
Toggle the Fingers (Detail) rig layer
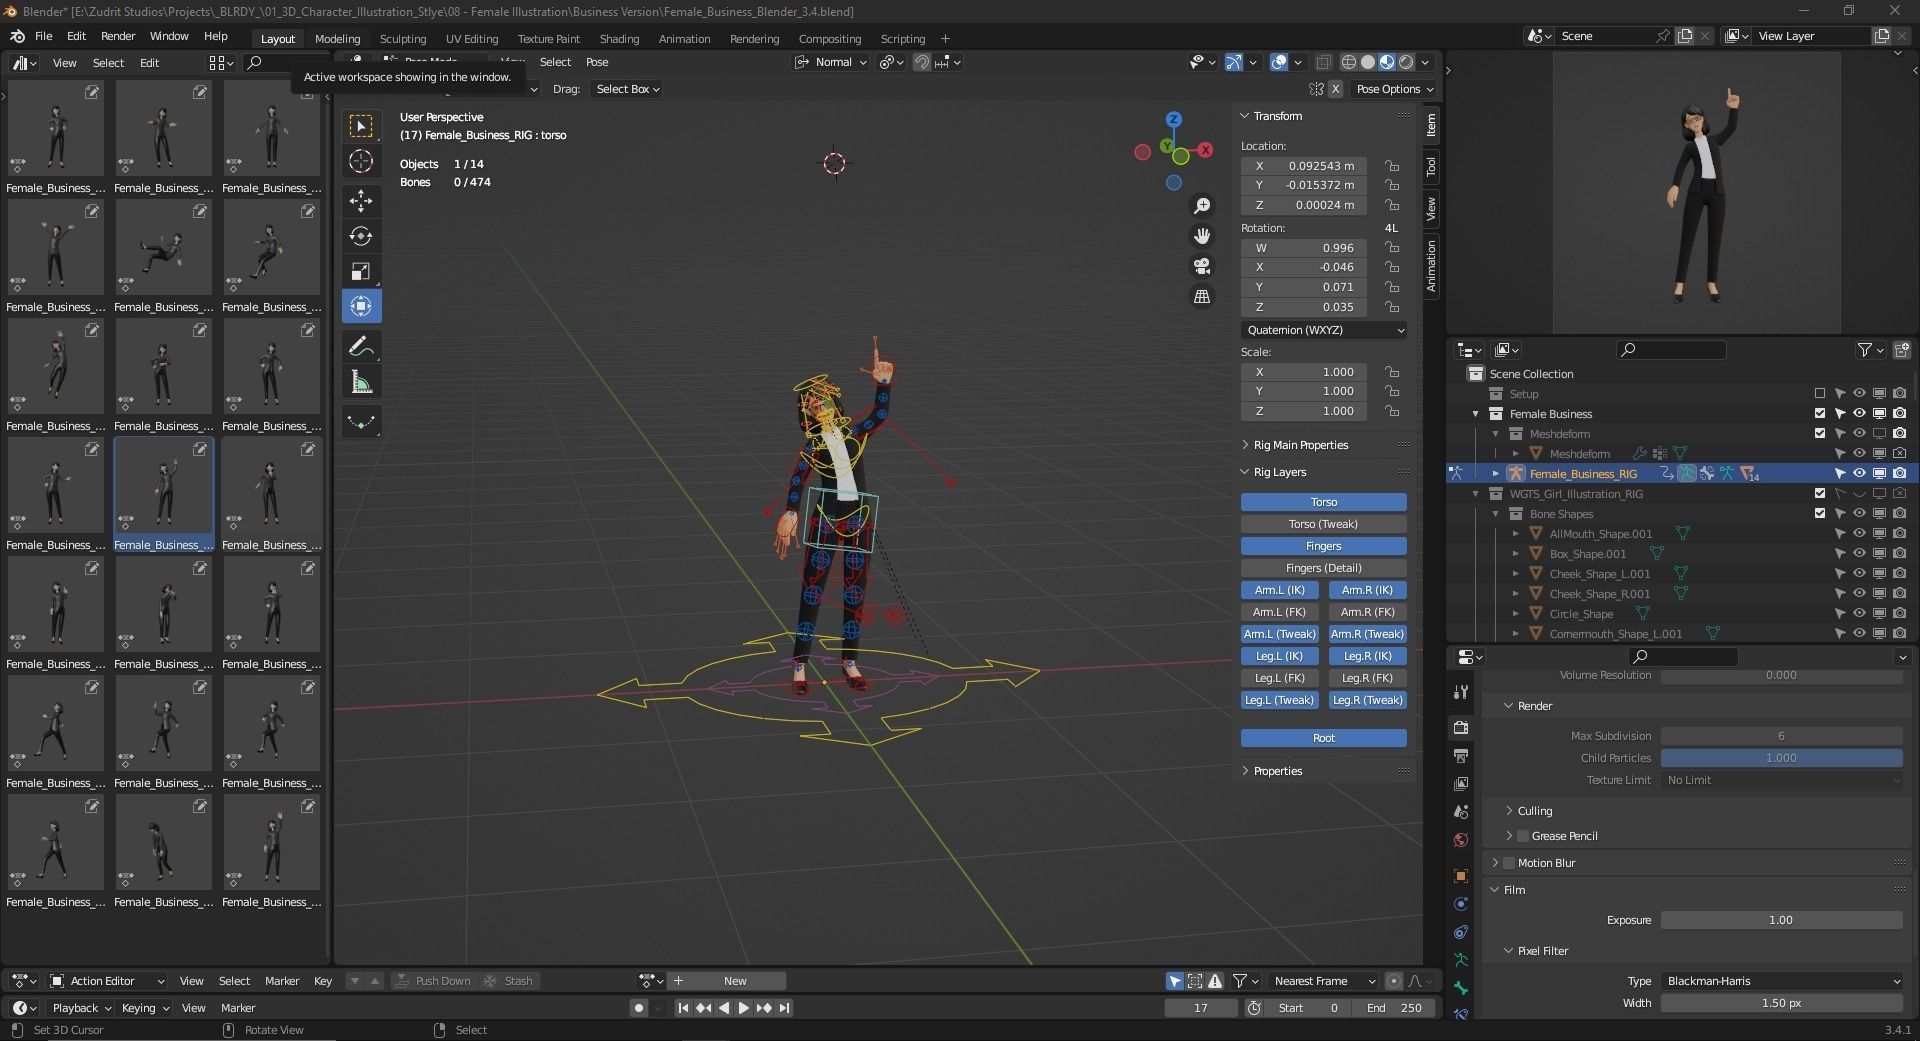click(1323, 568)
